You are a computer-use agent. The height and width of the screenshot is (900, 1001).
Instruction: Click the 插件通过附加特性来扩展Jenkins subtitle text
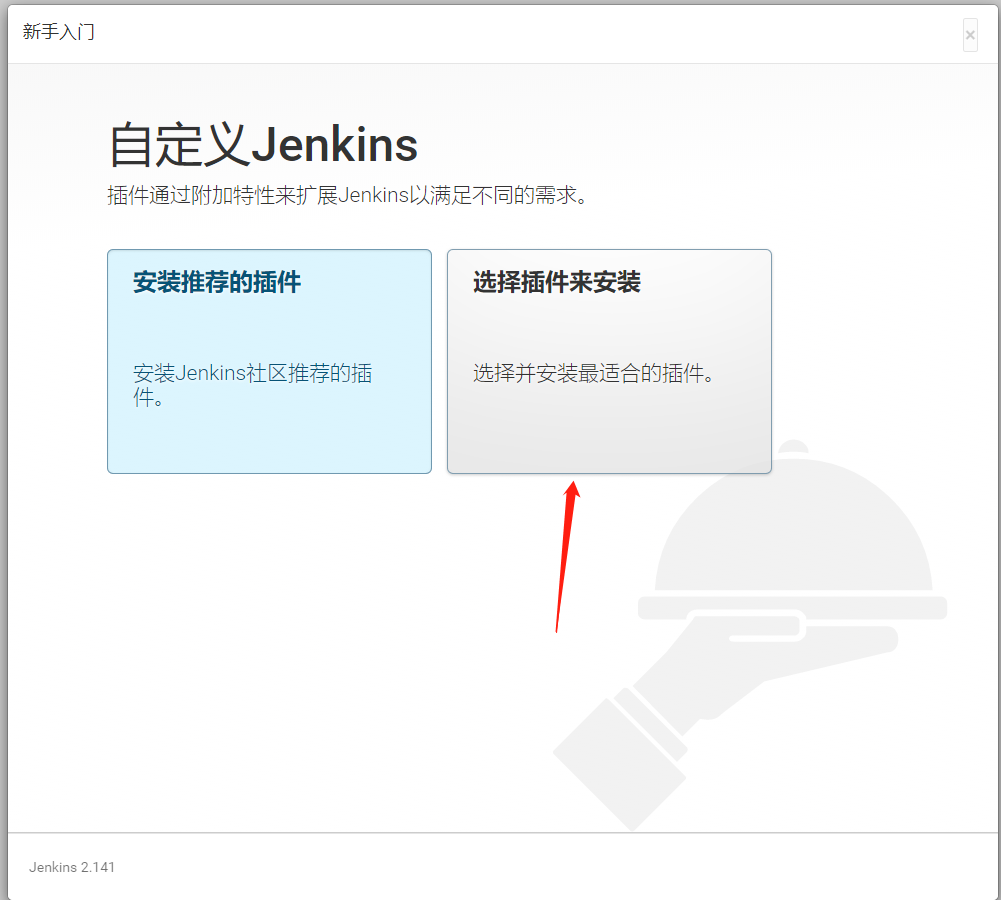pos(347,195)
